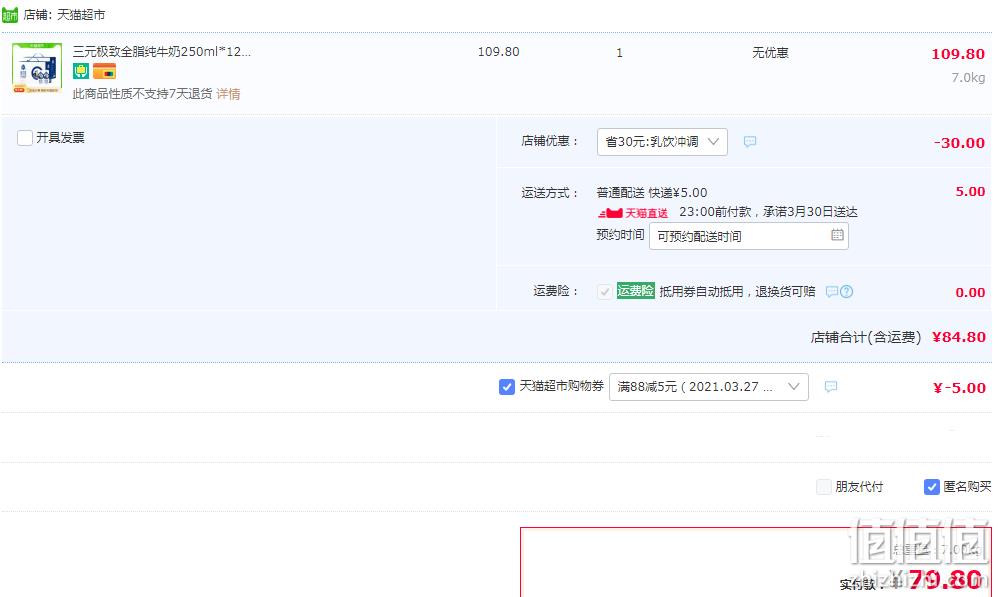Click the orange credit card icon under product
This screenshot has height=597, width=998.
[104, 71]
